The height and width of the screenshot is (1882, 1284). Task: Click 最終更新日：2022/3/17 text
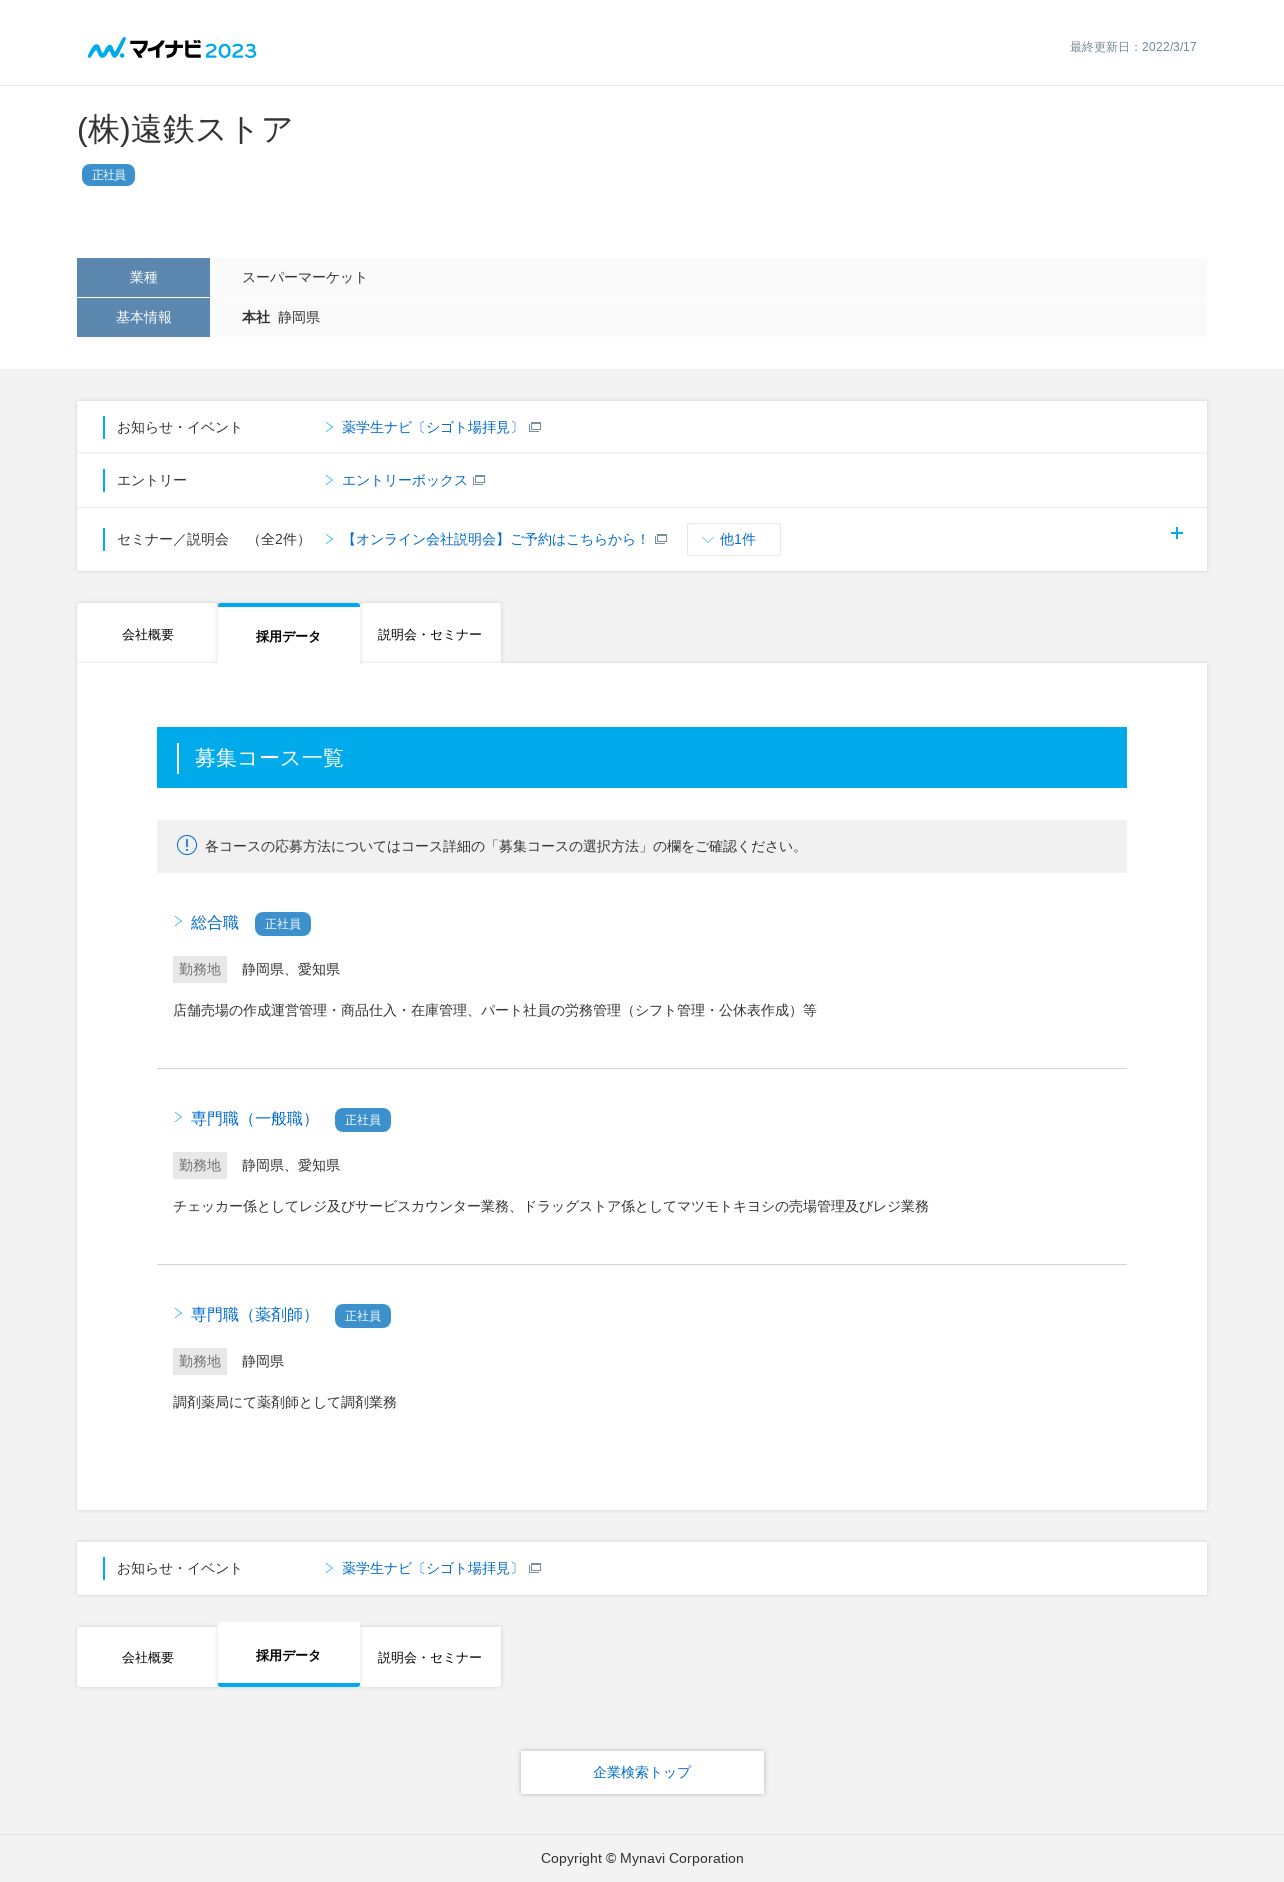point(1133,47)
